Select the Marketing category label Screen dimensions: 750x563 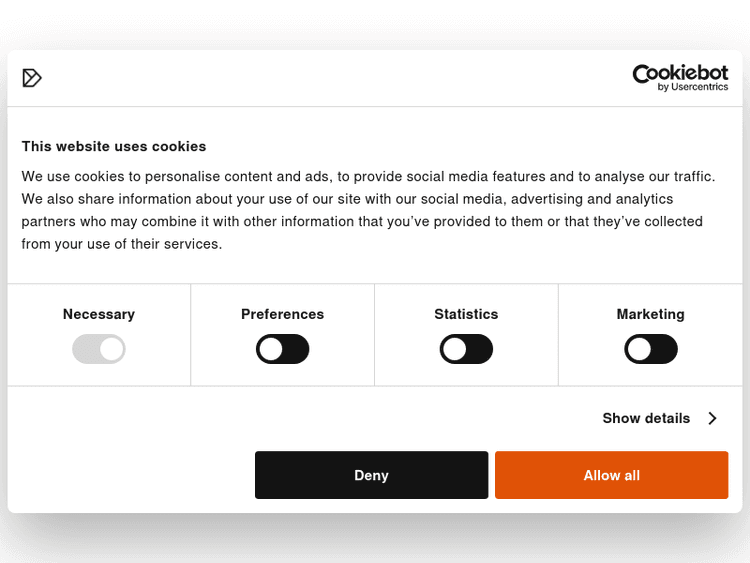[651, 314]
